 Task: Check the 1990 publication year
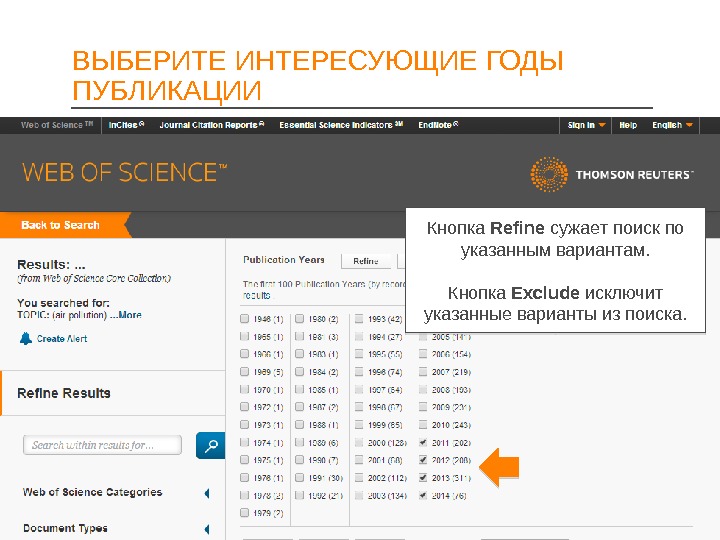(299, 460)
